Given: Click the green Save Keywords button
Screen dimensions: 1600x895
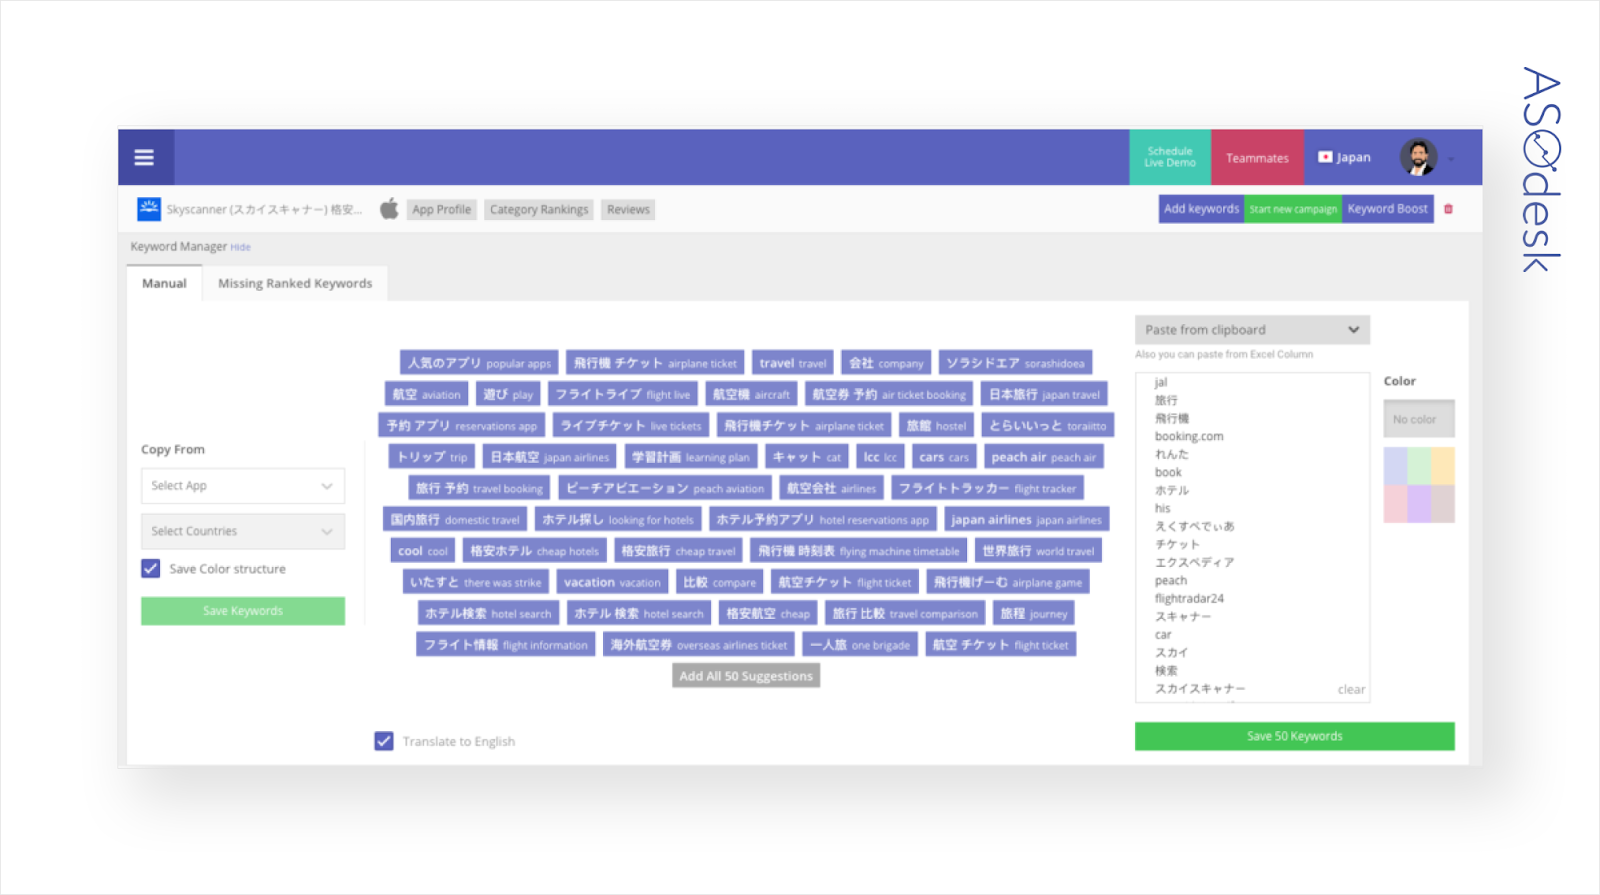Looking at the screenshot, I should click(243, 611).
